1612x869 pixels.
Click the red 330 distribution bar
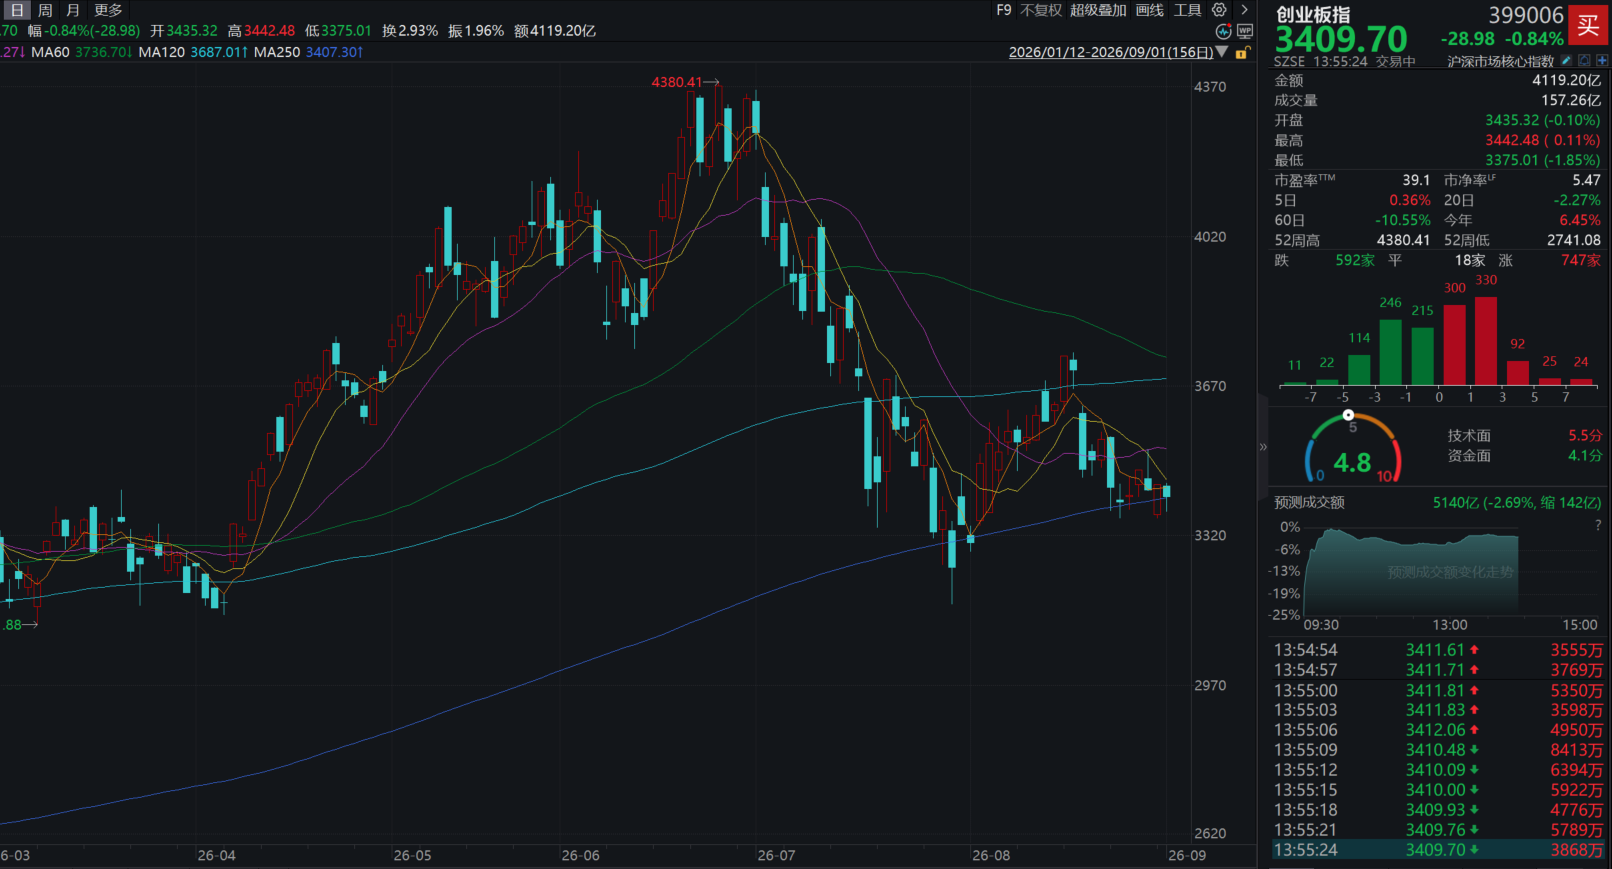pyautogui.click(x=1486, y=341)
